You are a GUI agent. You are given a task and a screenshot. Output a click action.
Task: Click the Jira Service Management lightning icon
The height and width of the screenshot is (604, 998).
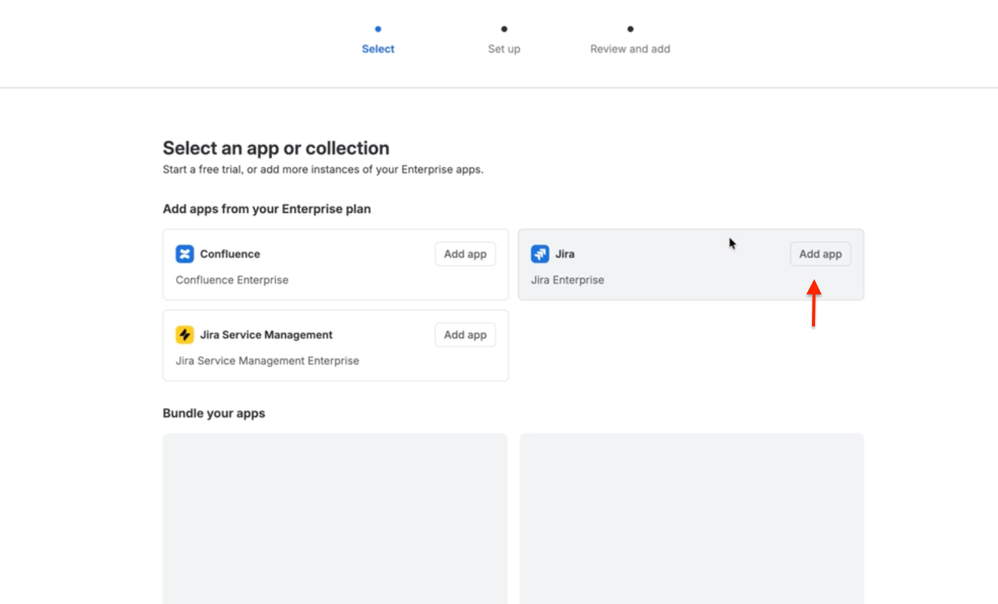(x=185, y=335)
